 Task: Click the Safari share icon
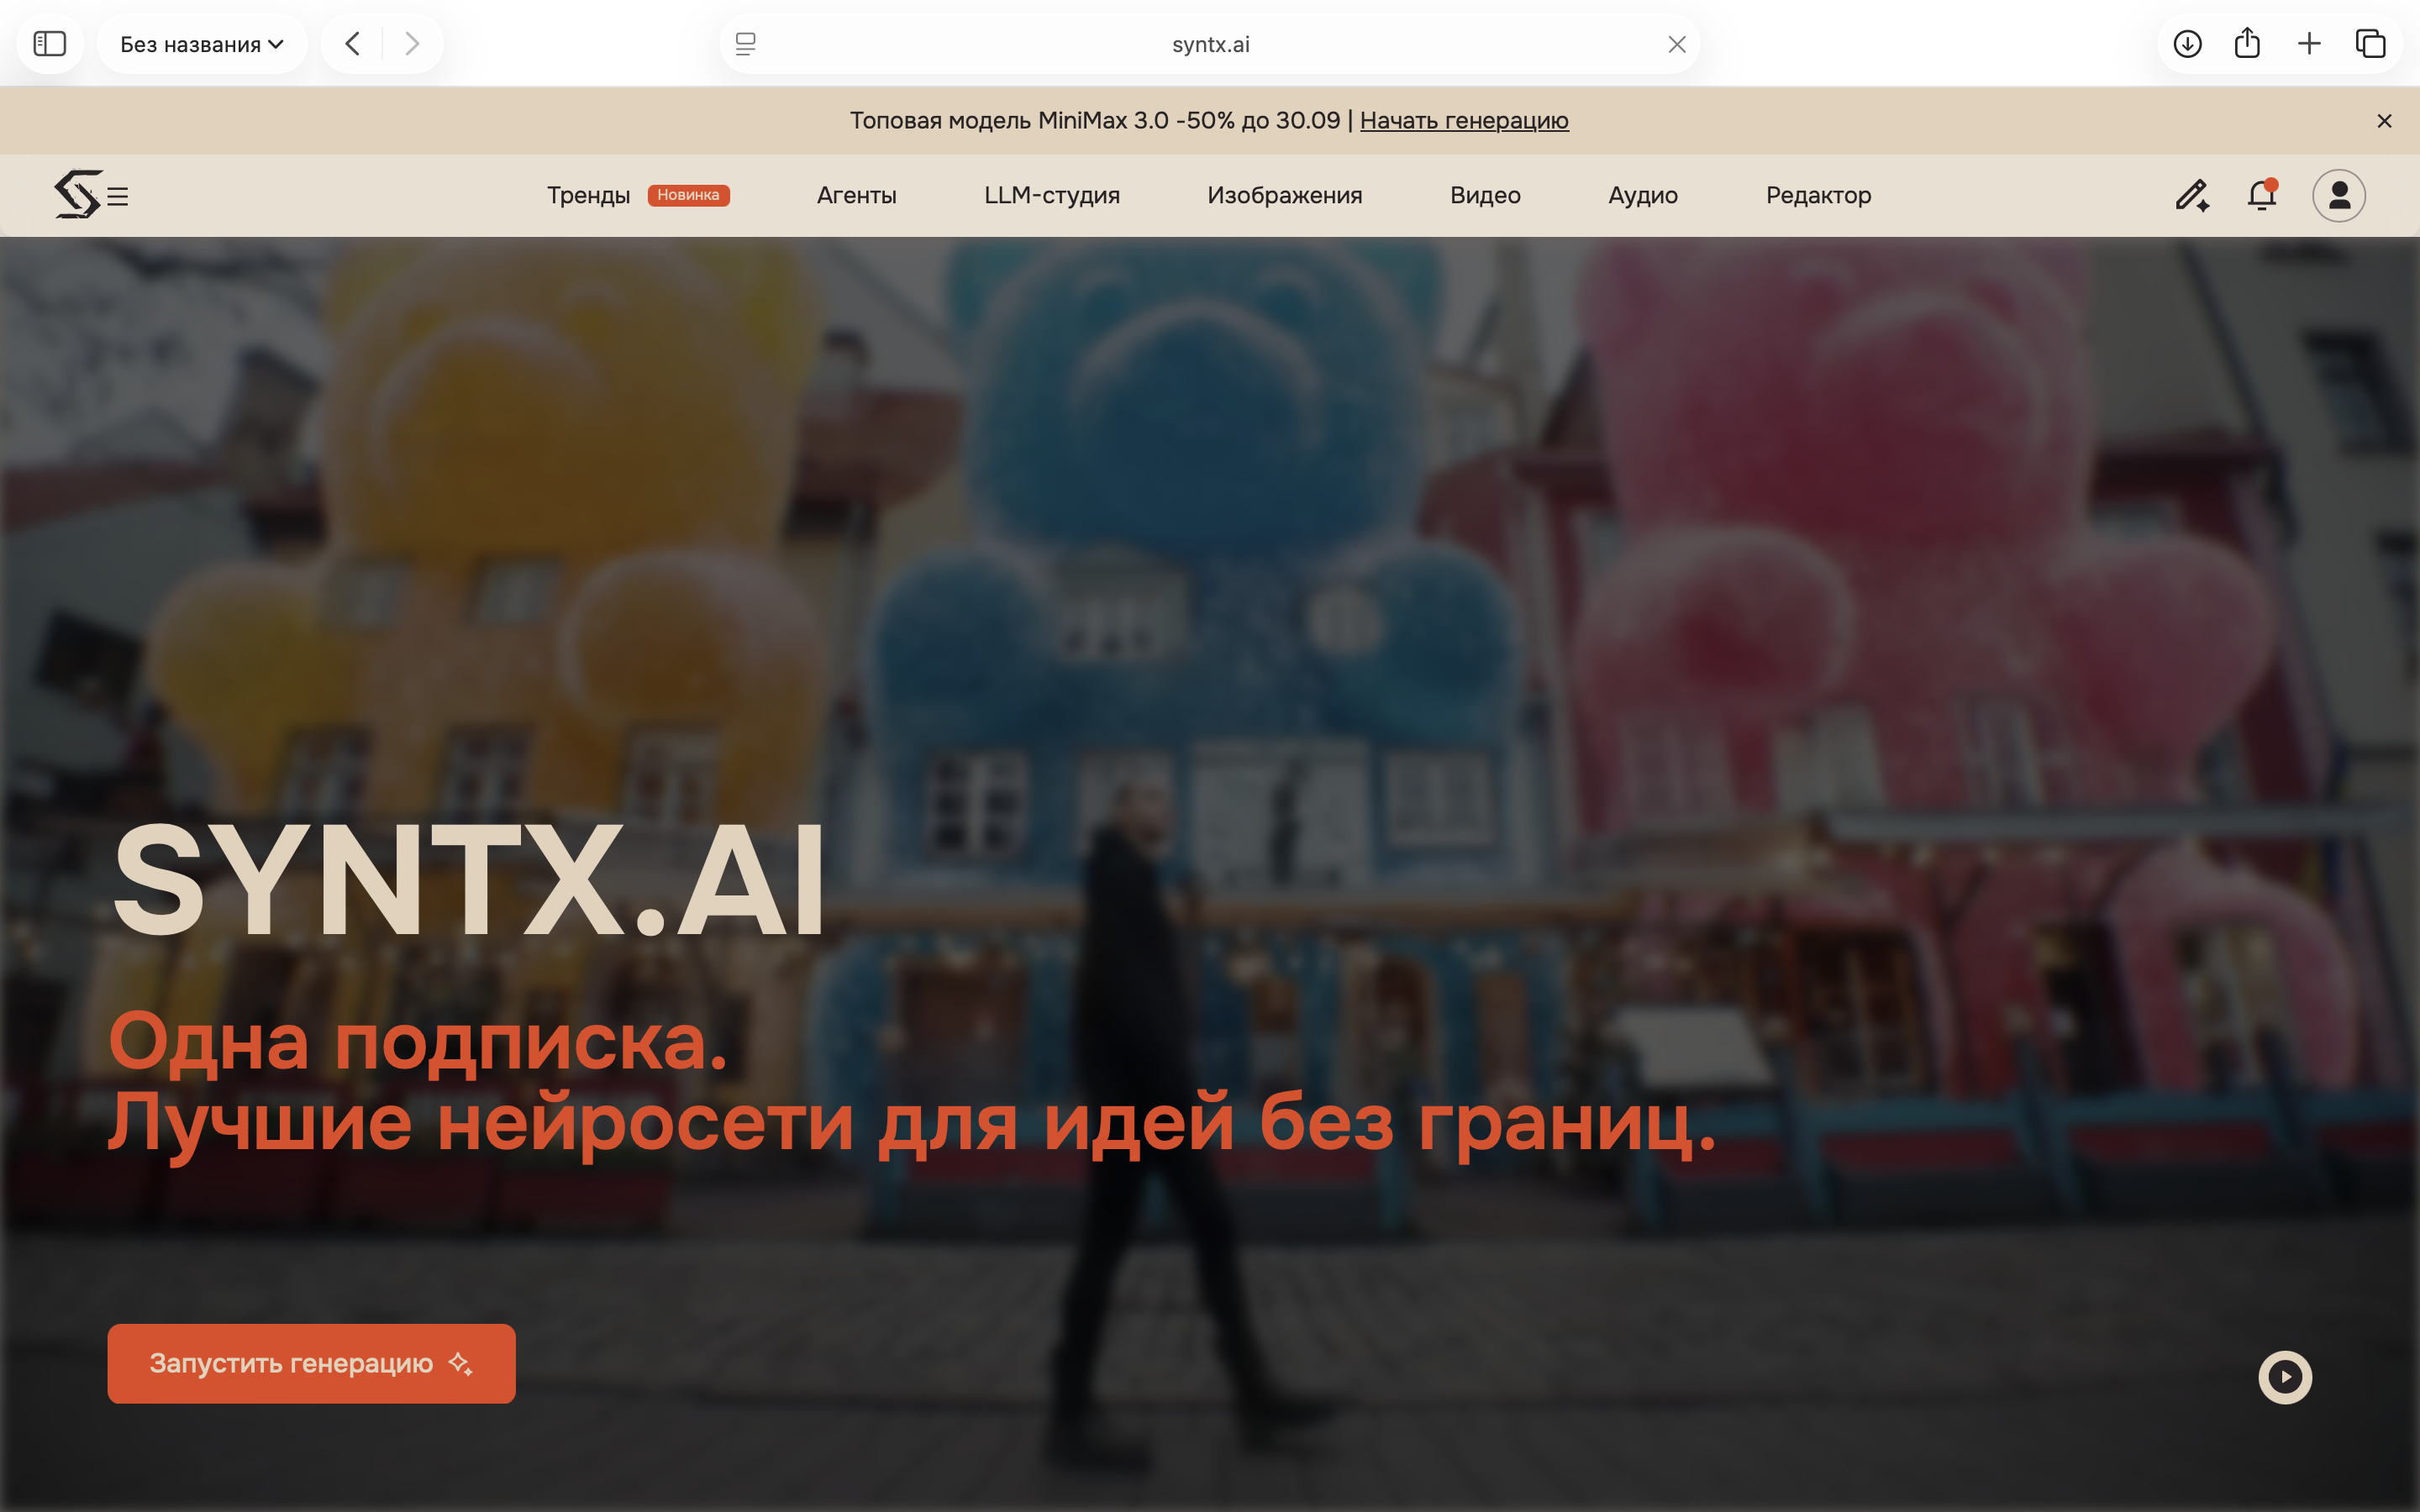[x=2247, y=43]
